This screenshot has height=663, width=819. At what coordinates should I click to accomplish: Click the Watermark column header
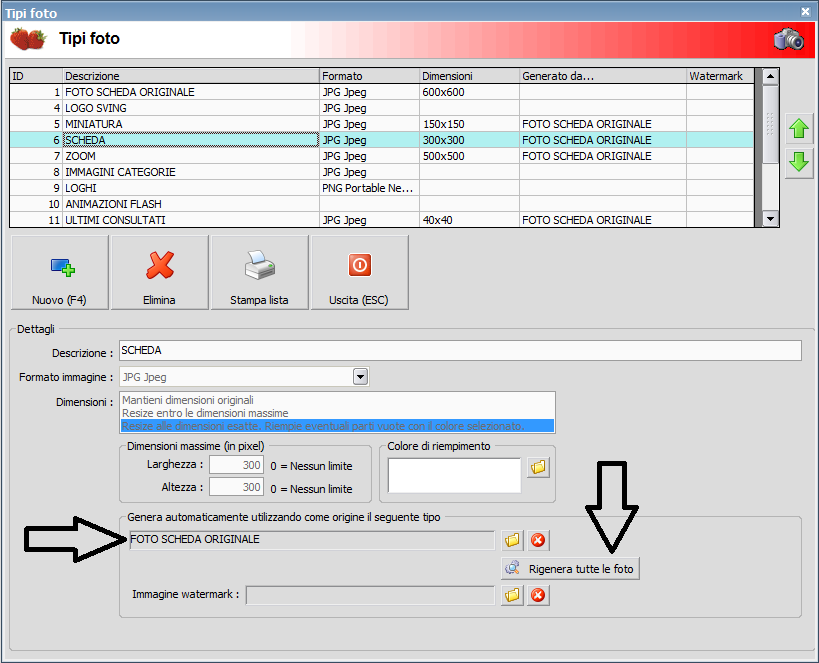coord(720,76)
